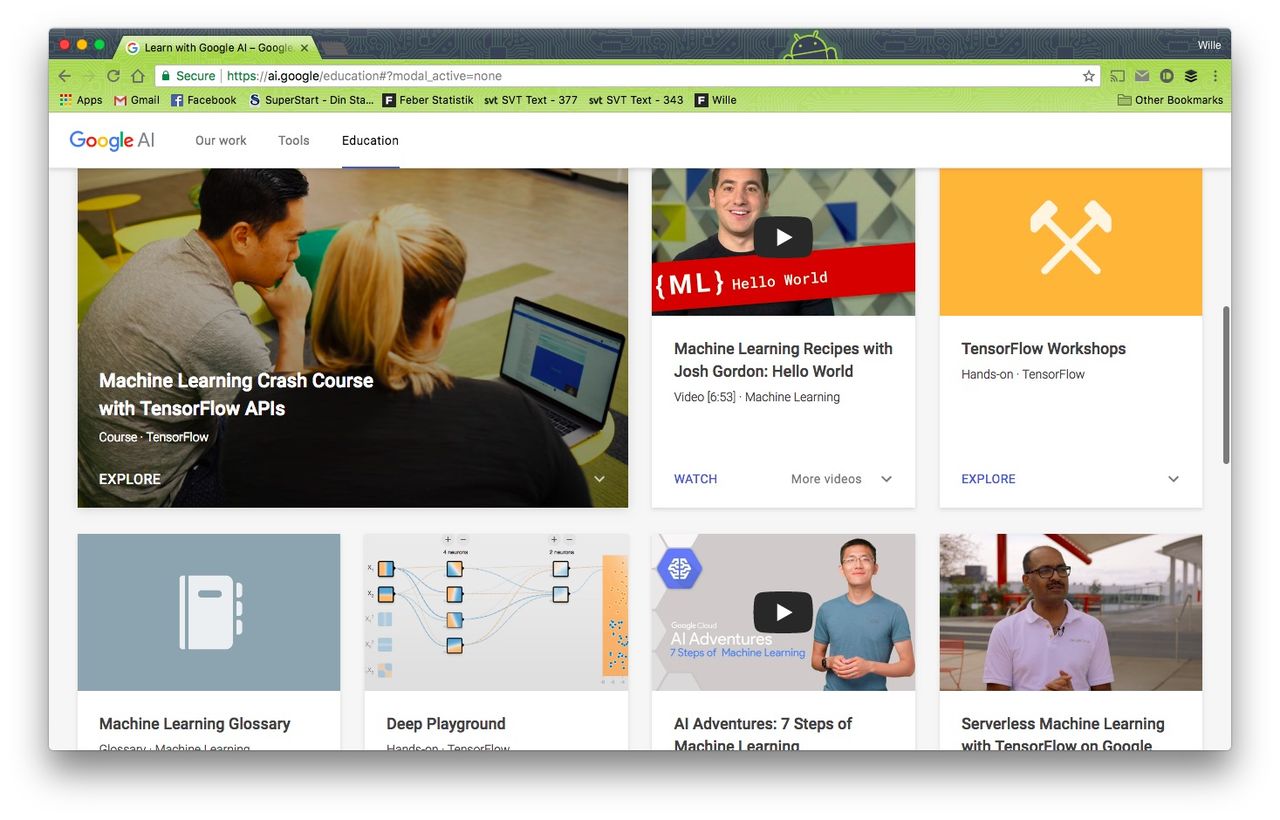Open the Gmail bookmark
This screenshot has width=1280, height=820.
[x=137, y=100]
